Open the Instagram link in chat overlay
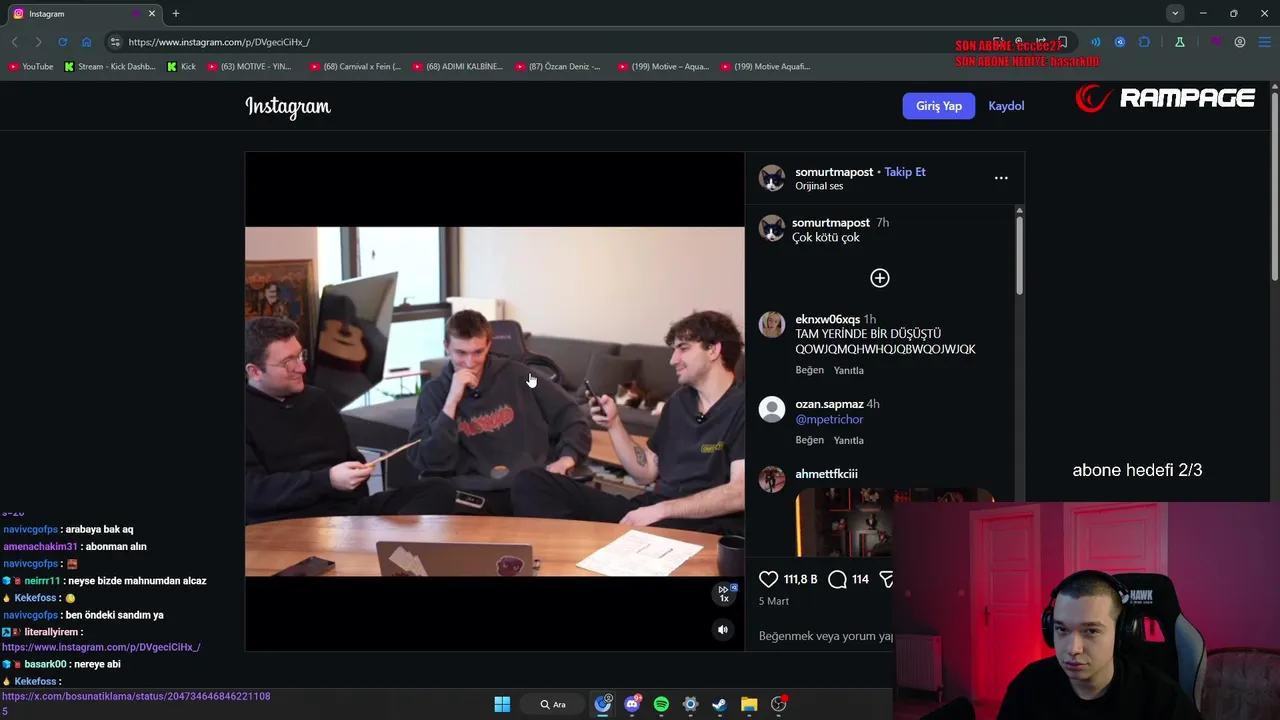 101,647
